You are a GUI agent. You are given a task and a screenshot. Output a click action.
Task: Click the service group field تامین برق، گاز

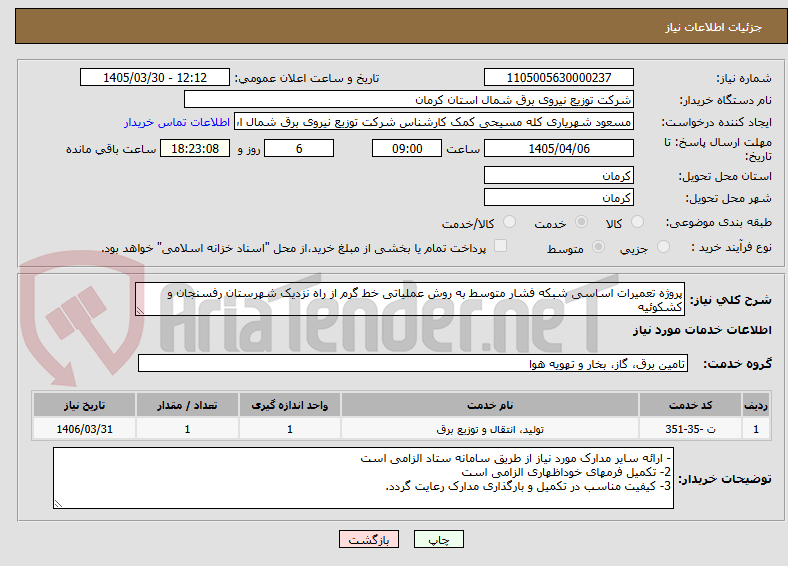pyautogui.click(x=413, y=363)
